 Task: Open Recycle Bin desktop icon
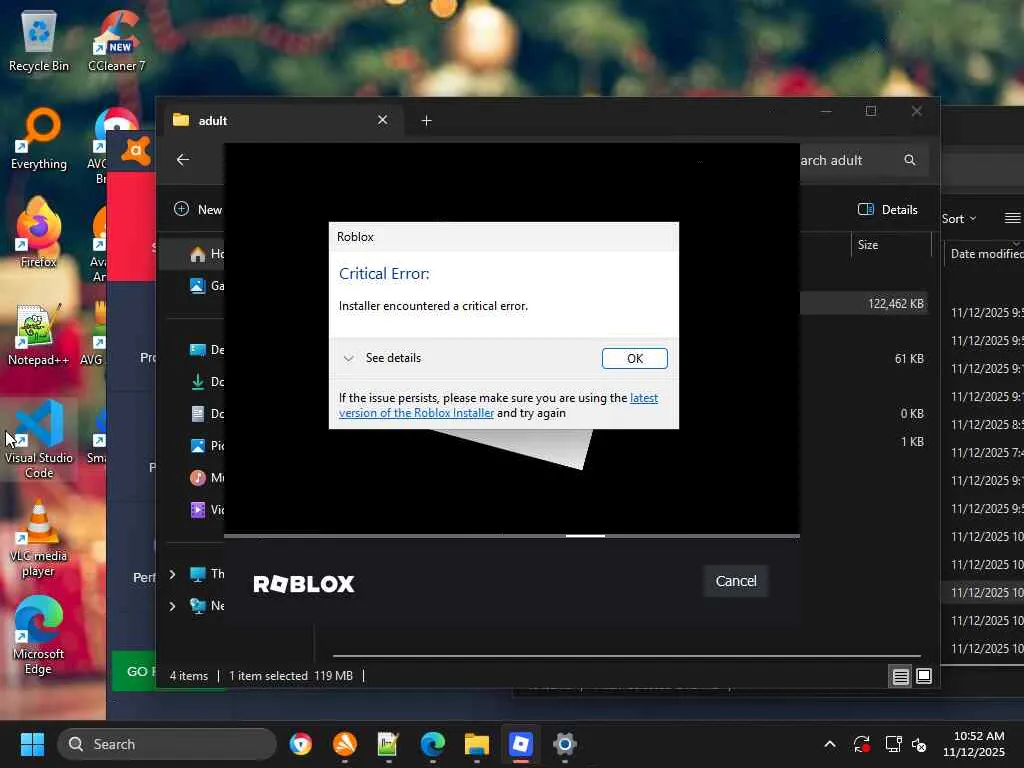[x=39, y=42]
